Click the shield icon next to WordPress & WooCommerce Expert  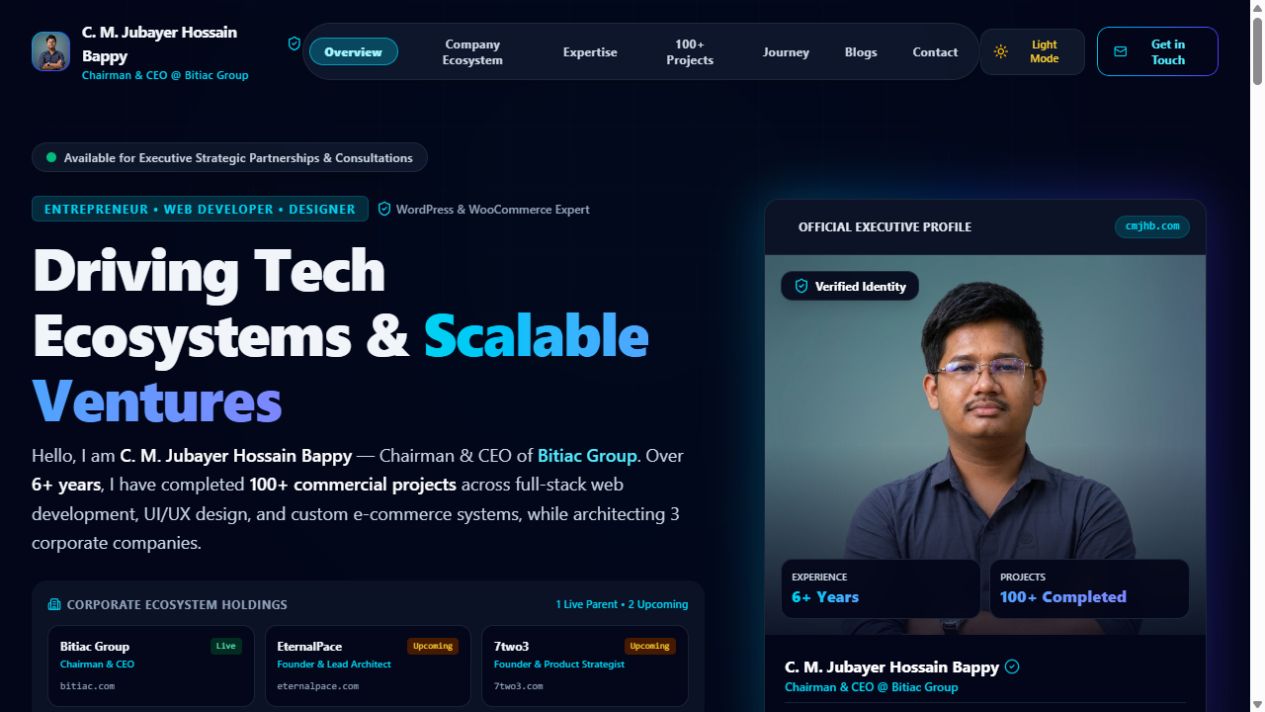pos(384,209)
